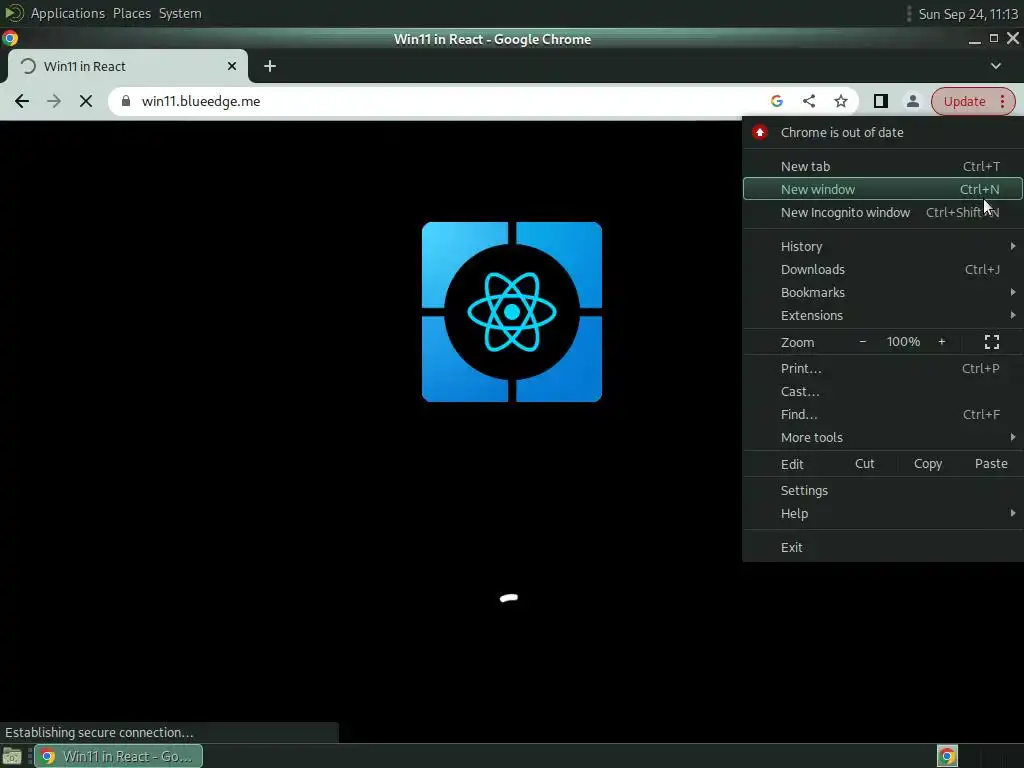
Task: Open a new tab with plus button
Action: coord(270,66)
